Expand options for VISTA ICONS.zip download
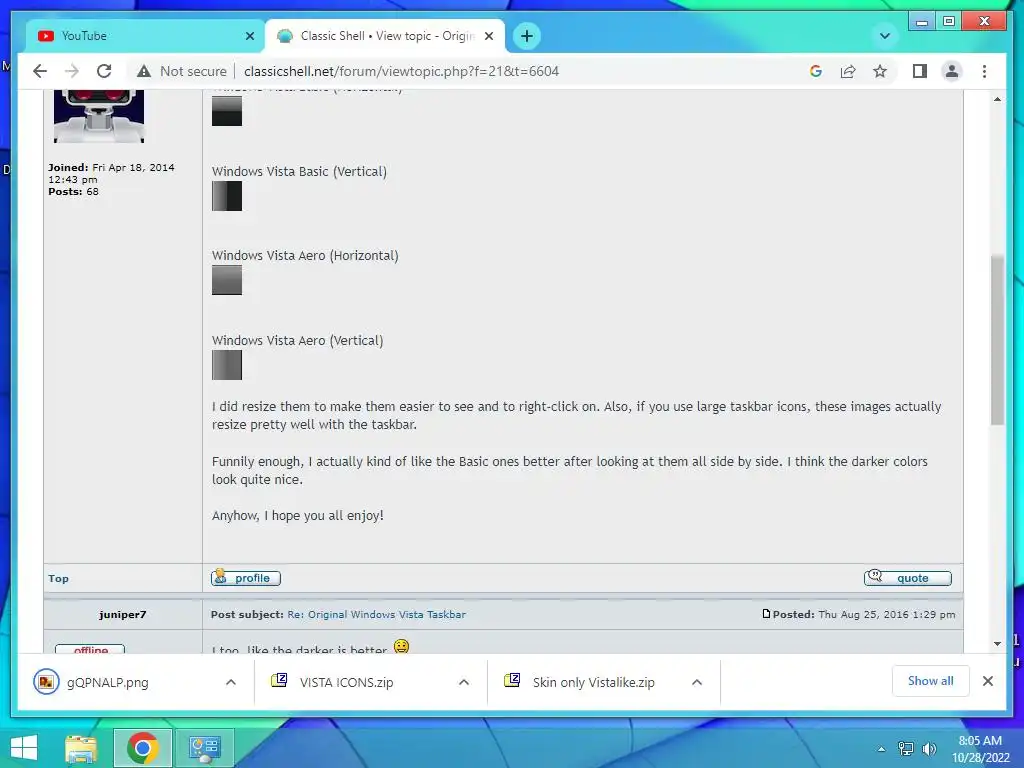 pyautogui.click(x=464, y=682)
